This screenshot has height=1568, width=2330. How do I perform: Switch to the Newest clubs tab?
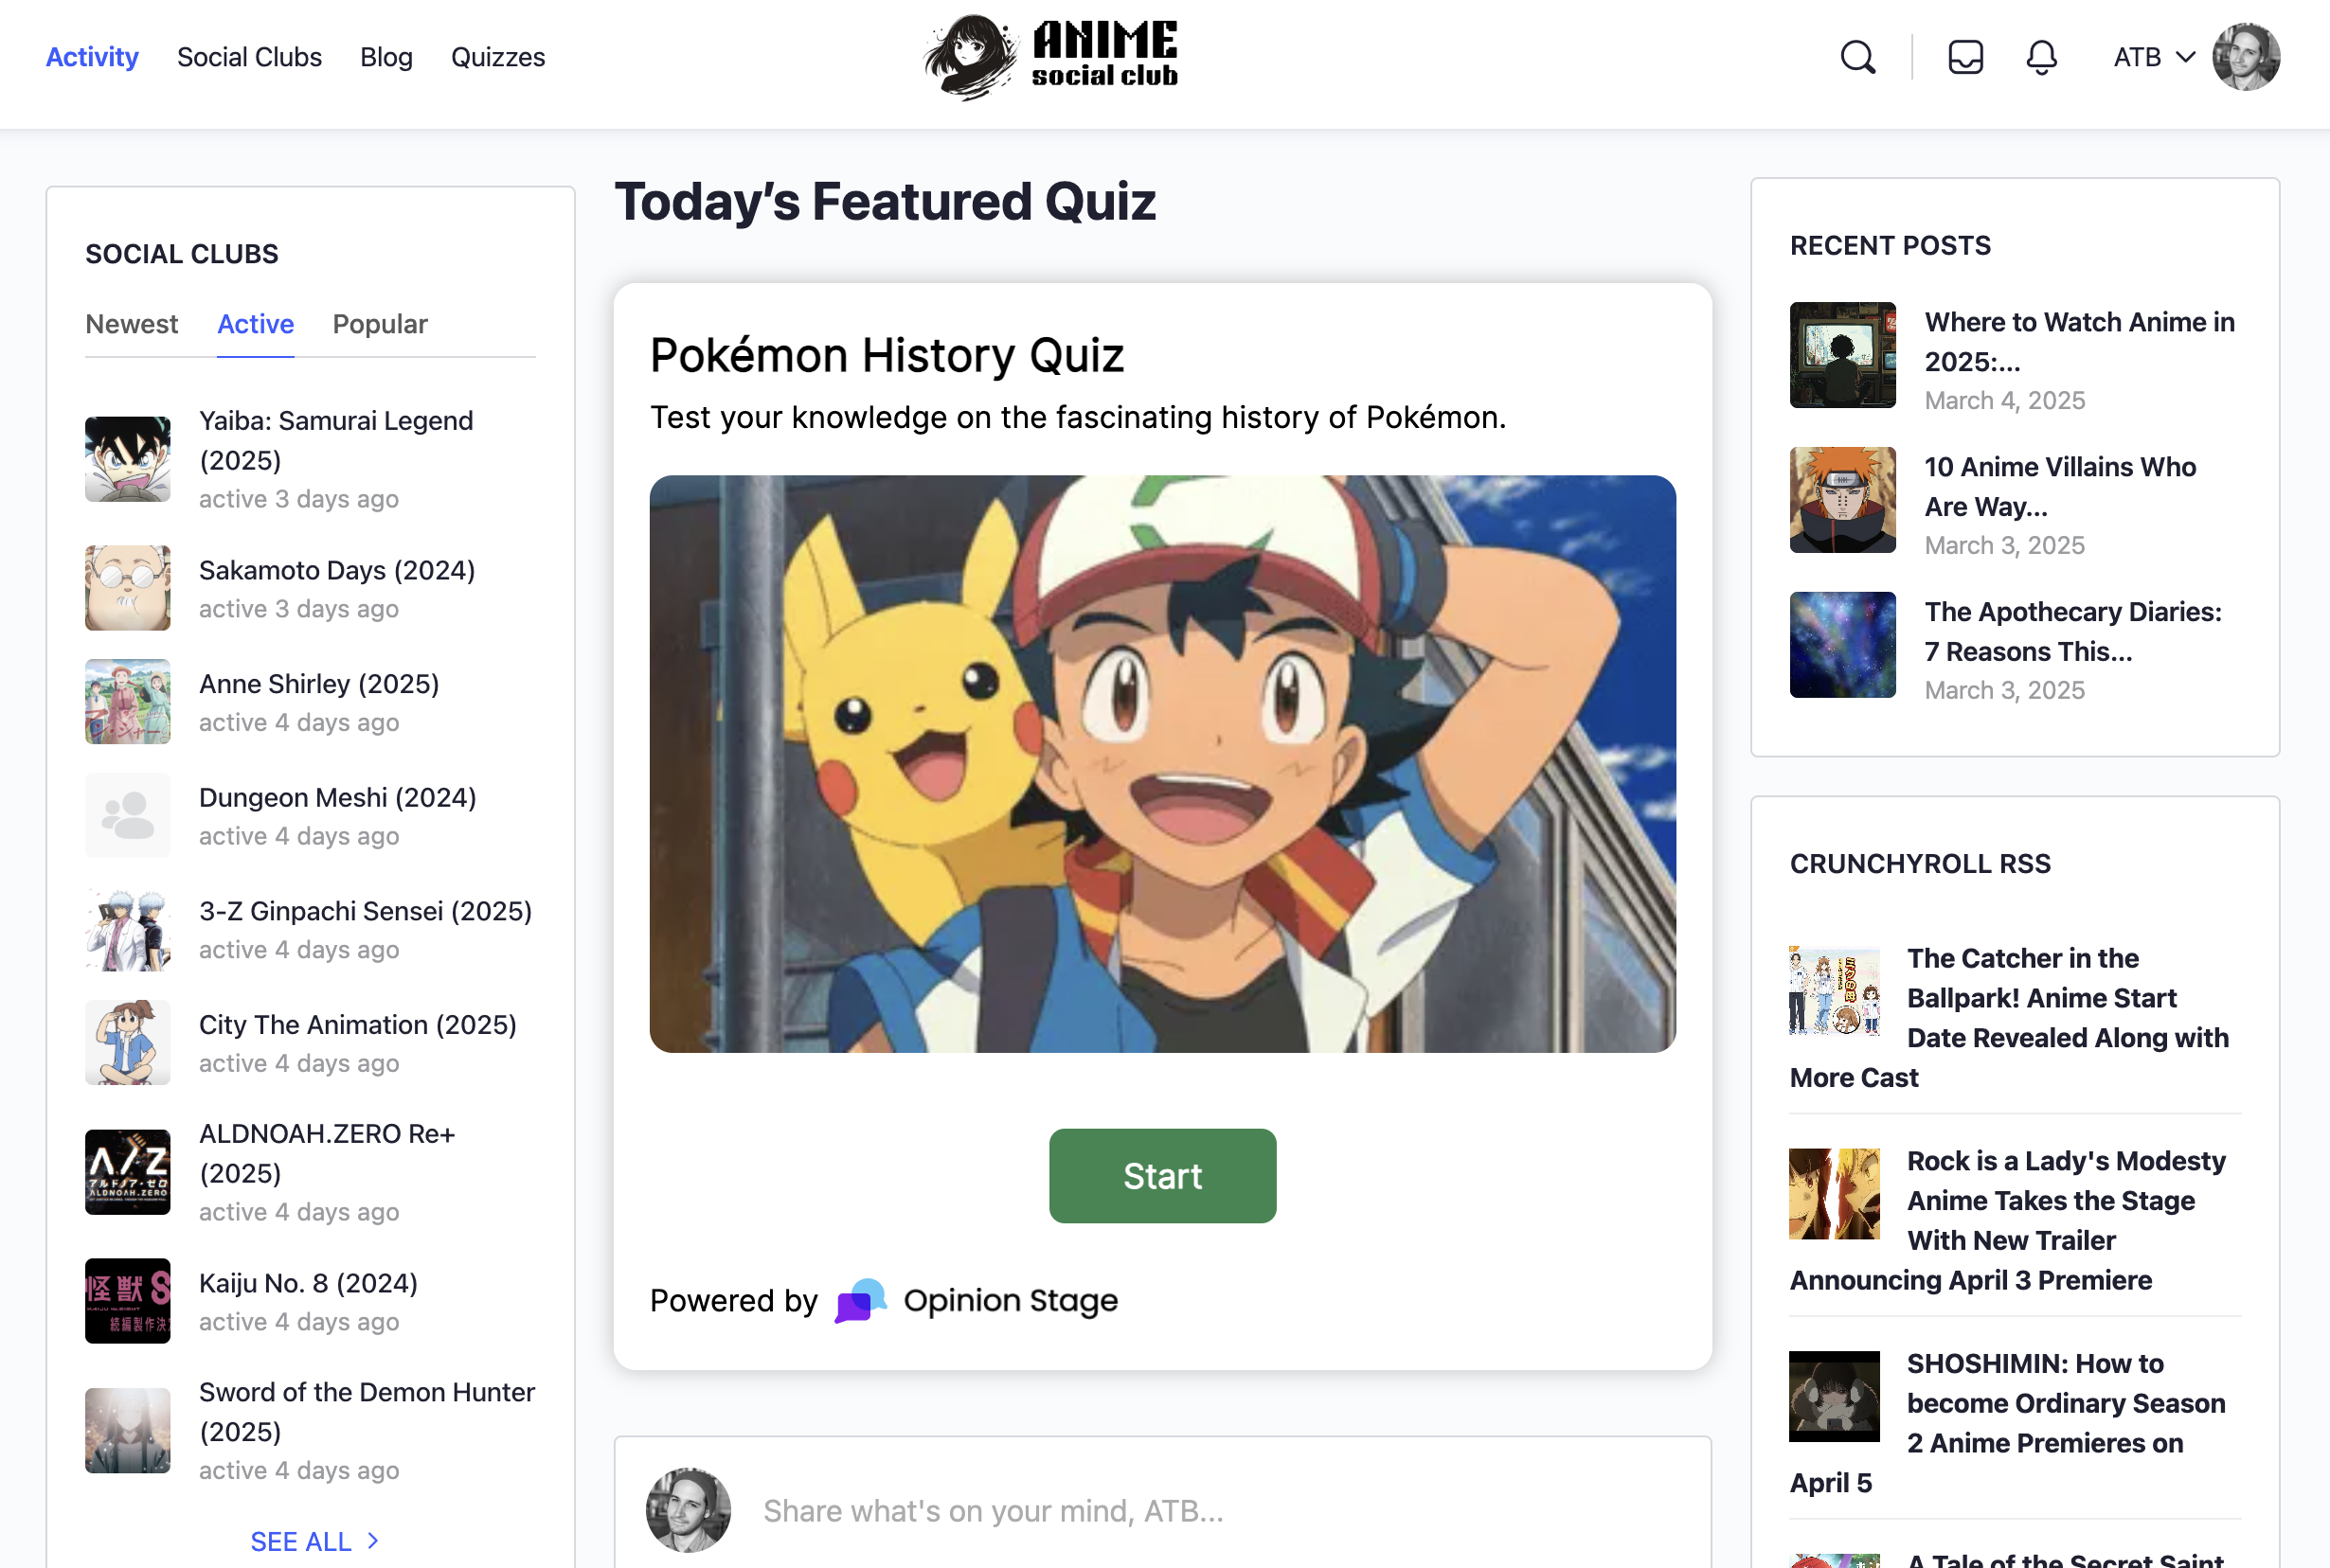point(131,324)
